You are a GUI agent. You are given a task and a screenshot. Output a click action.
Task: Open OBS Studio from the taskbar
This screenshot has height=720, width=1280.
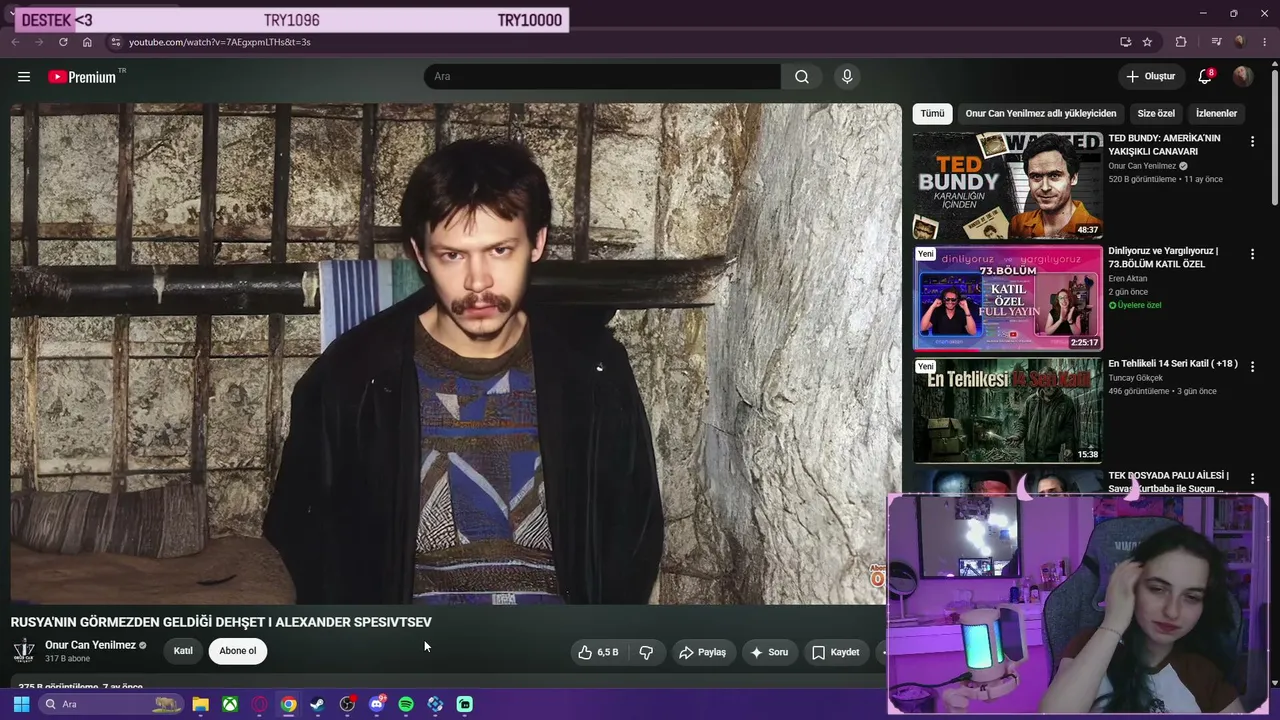coord(347,704)
